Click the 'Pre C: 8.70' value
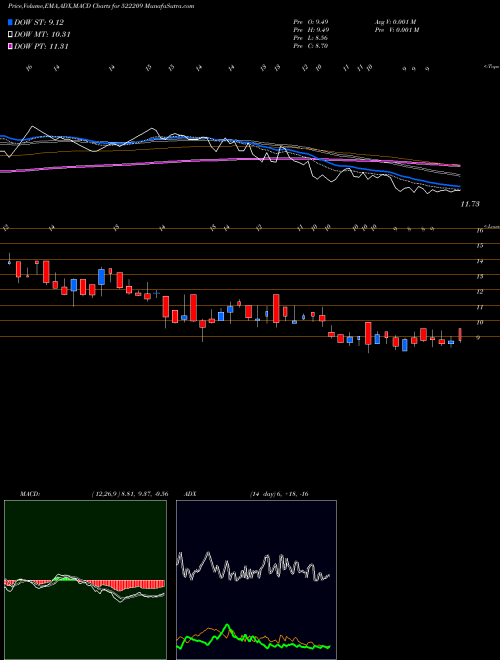 point(311,46)
